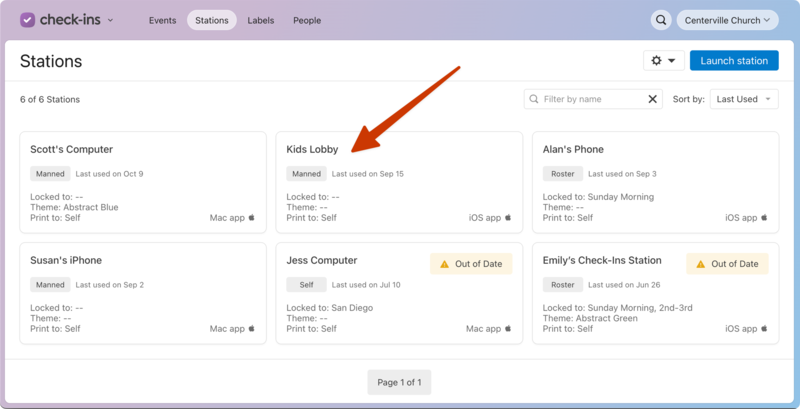The width and height of the screenshot is (800, 409).
Task: Clear the filter with the X icon
Action: [x=653, y=99]
